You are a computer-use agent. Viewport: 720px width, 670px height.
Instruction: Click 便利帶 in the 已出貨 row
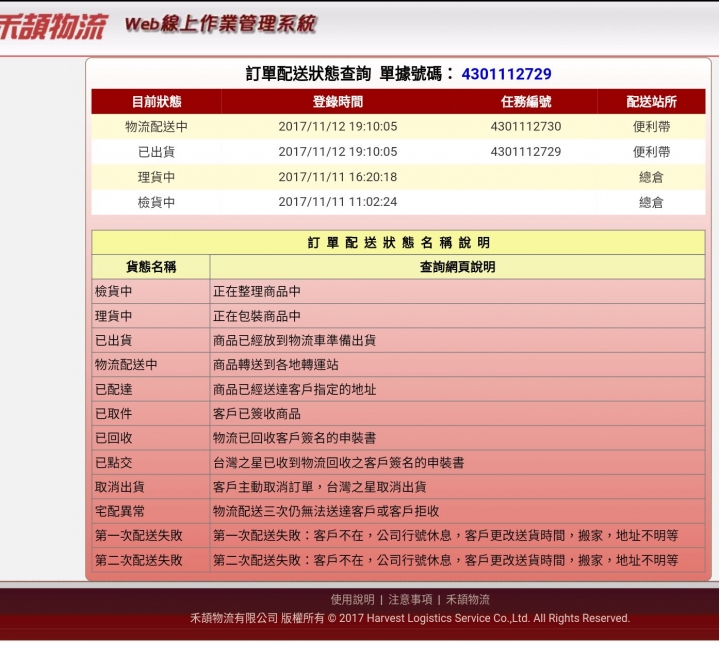pos(651,152)
